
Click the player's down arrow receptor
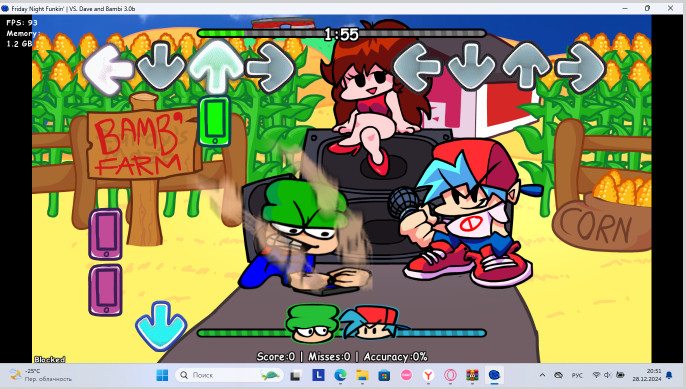471,67
